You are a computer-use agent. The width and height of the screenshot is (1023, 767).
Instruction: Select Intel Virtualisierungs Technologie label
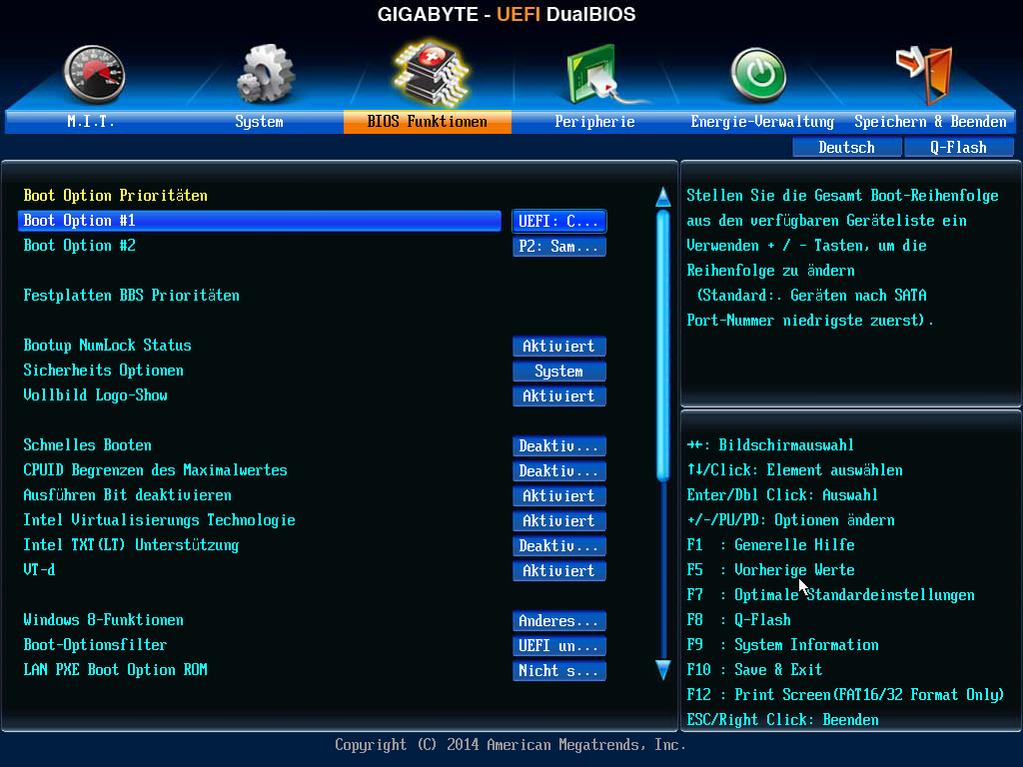pyautogui.click(x=159, y=520)
